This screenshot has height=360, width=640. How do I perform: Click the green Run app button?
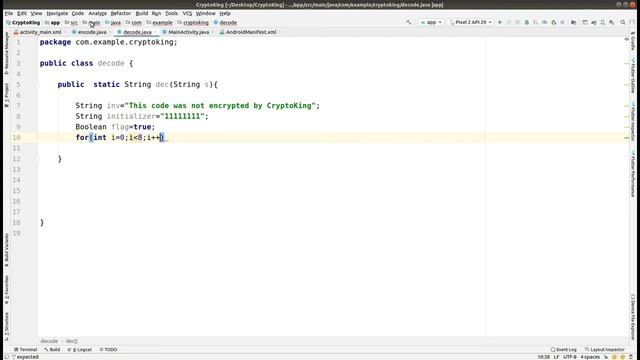click(x=500, y=22)
